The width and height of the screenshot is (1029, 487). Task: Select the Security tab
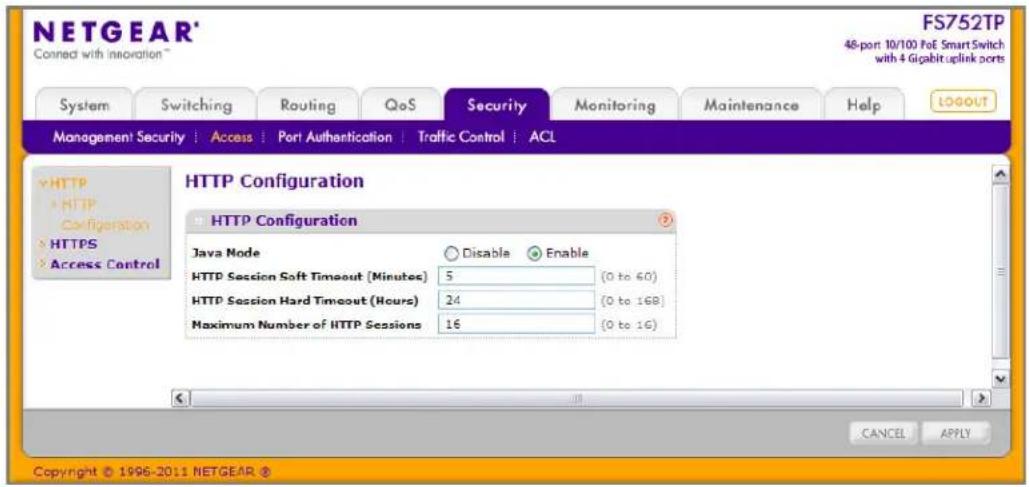(x=497, y=105)
